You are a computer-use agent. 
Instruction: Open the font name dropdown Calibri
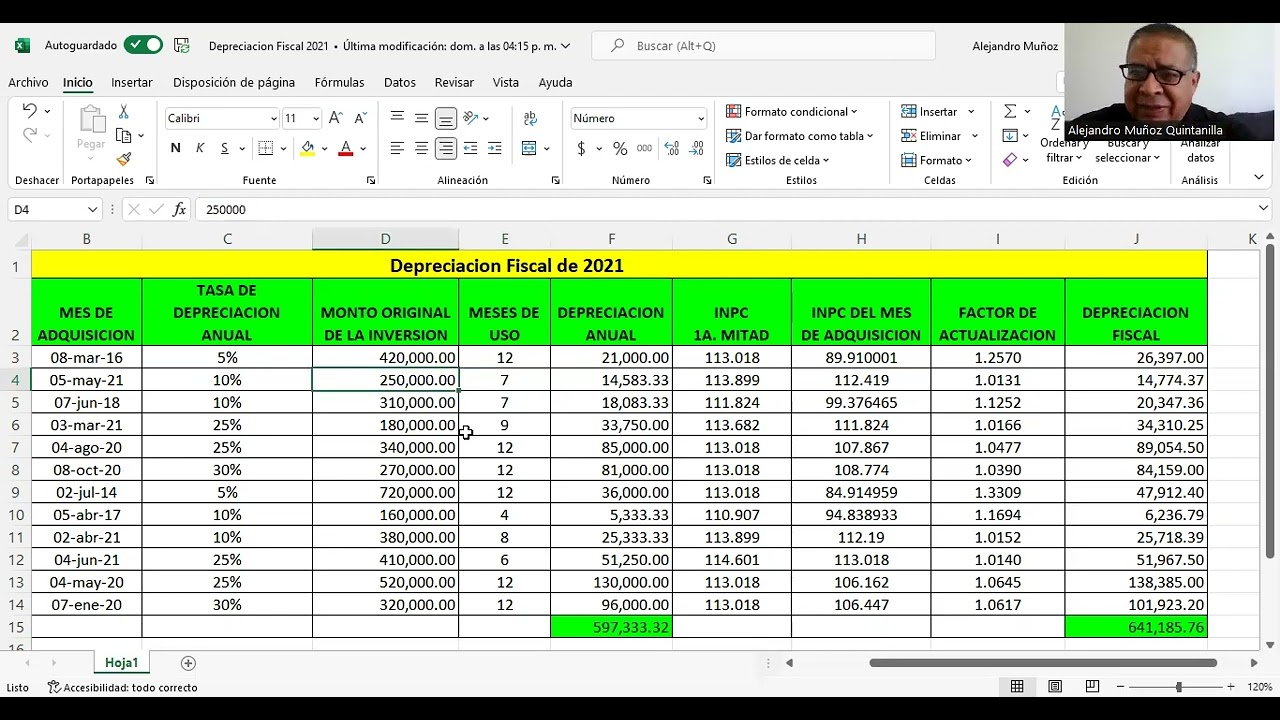click(x=273, y=118)
